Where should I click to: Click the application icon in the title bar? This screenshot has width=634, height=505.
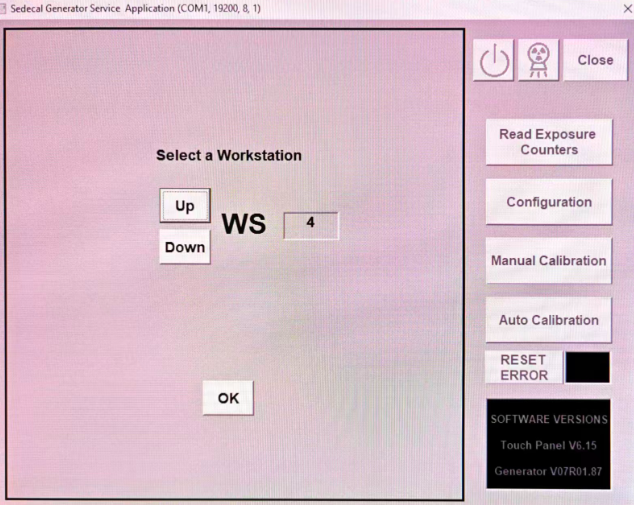pyautogui.click(x=3, y=8)
